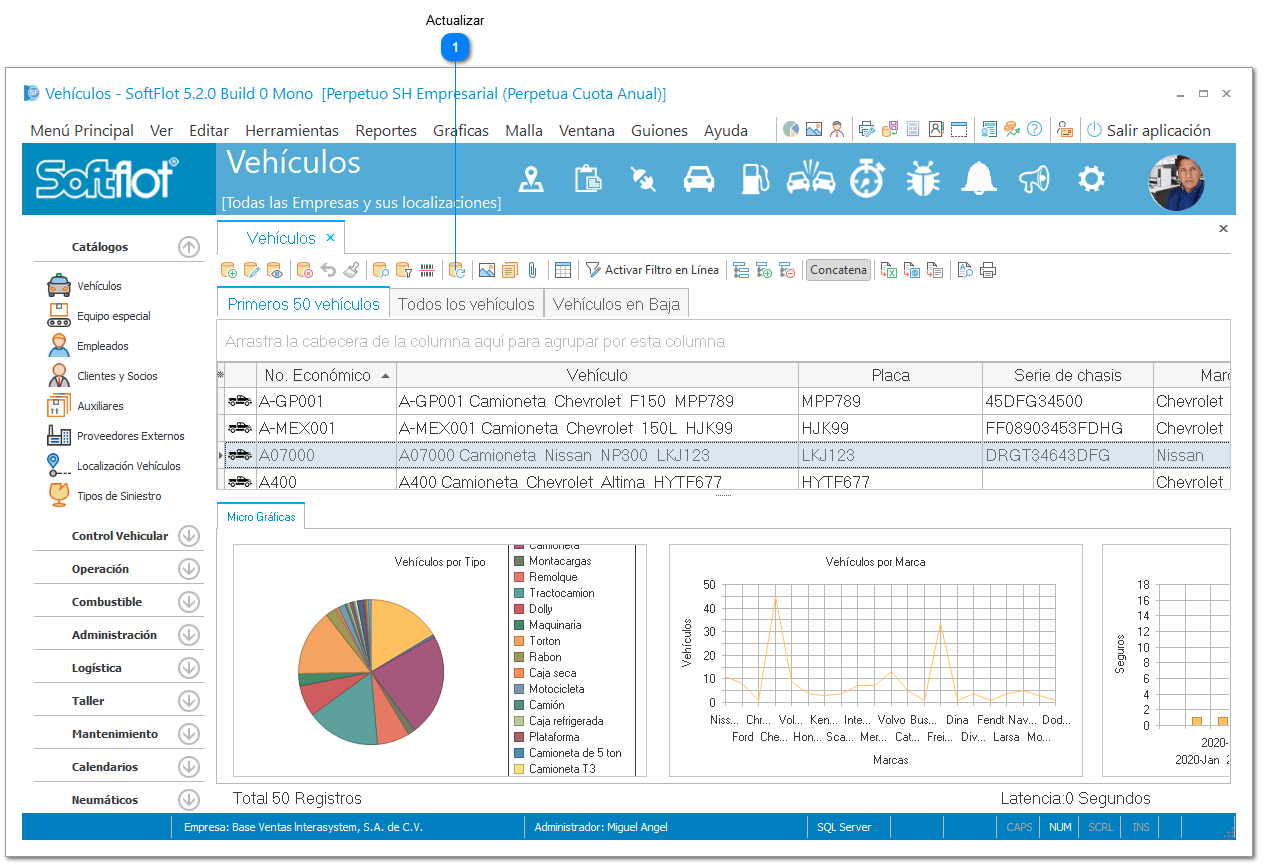Click the stopwatch icon in banner
Viewport: 1262px width, 866px height.
867,179
